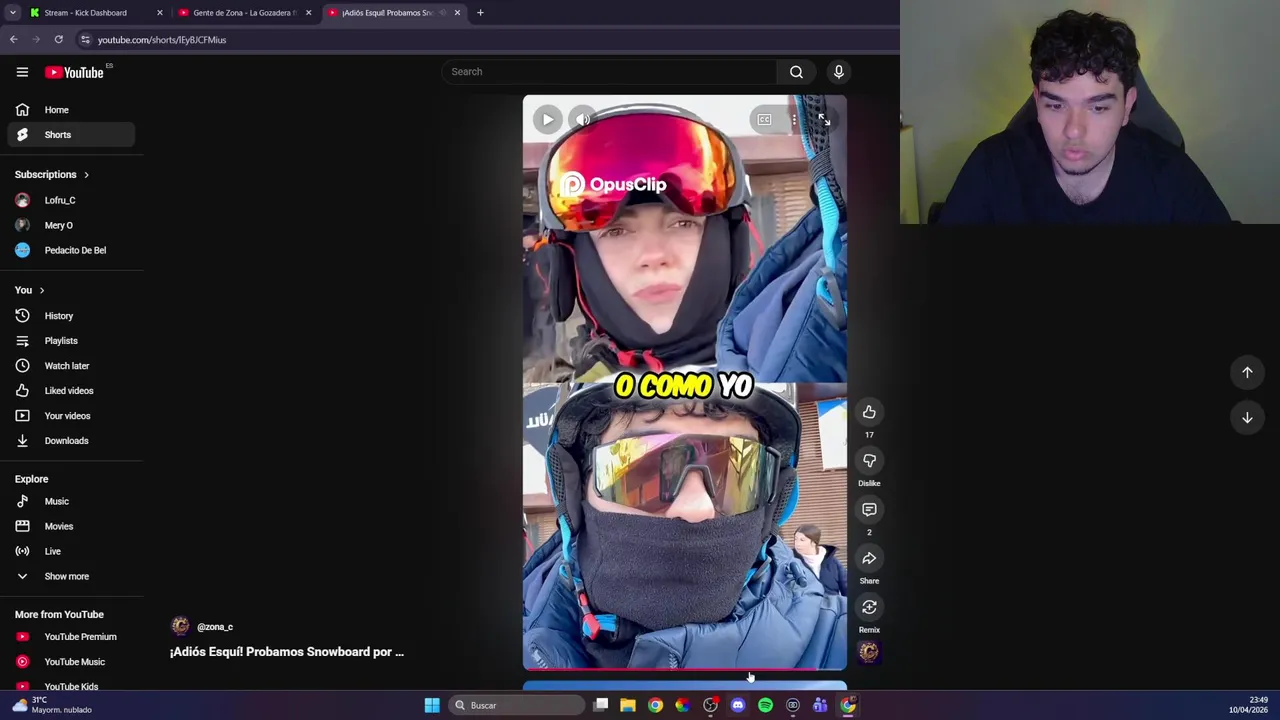Open the tab search dropdown
The height and width of the screenshot is (720, 1280).
12,13
